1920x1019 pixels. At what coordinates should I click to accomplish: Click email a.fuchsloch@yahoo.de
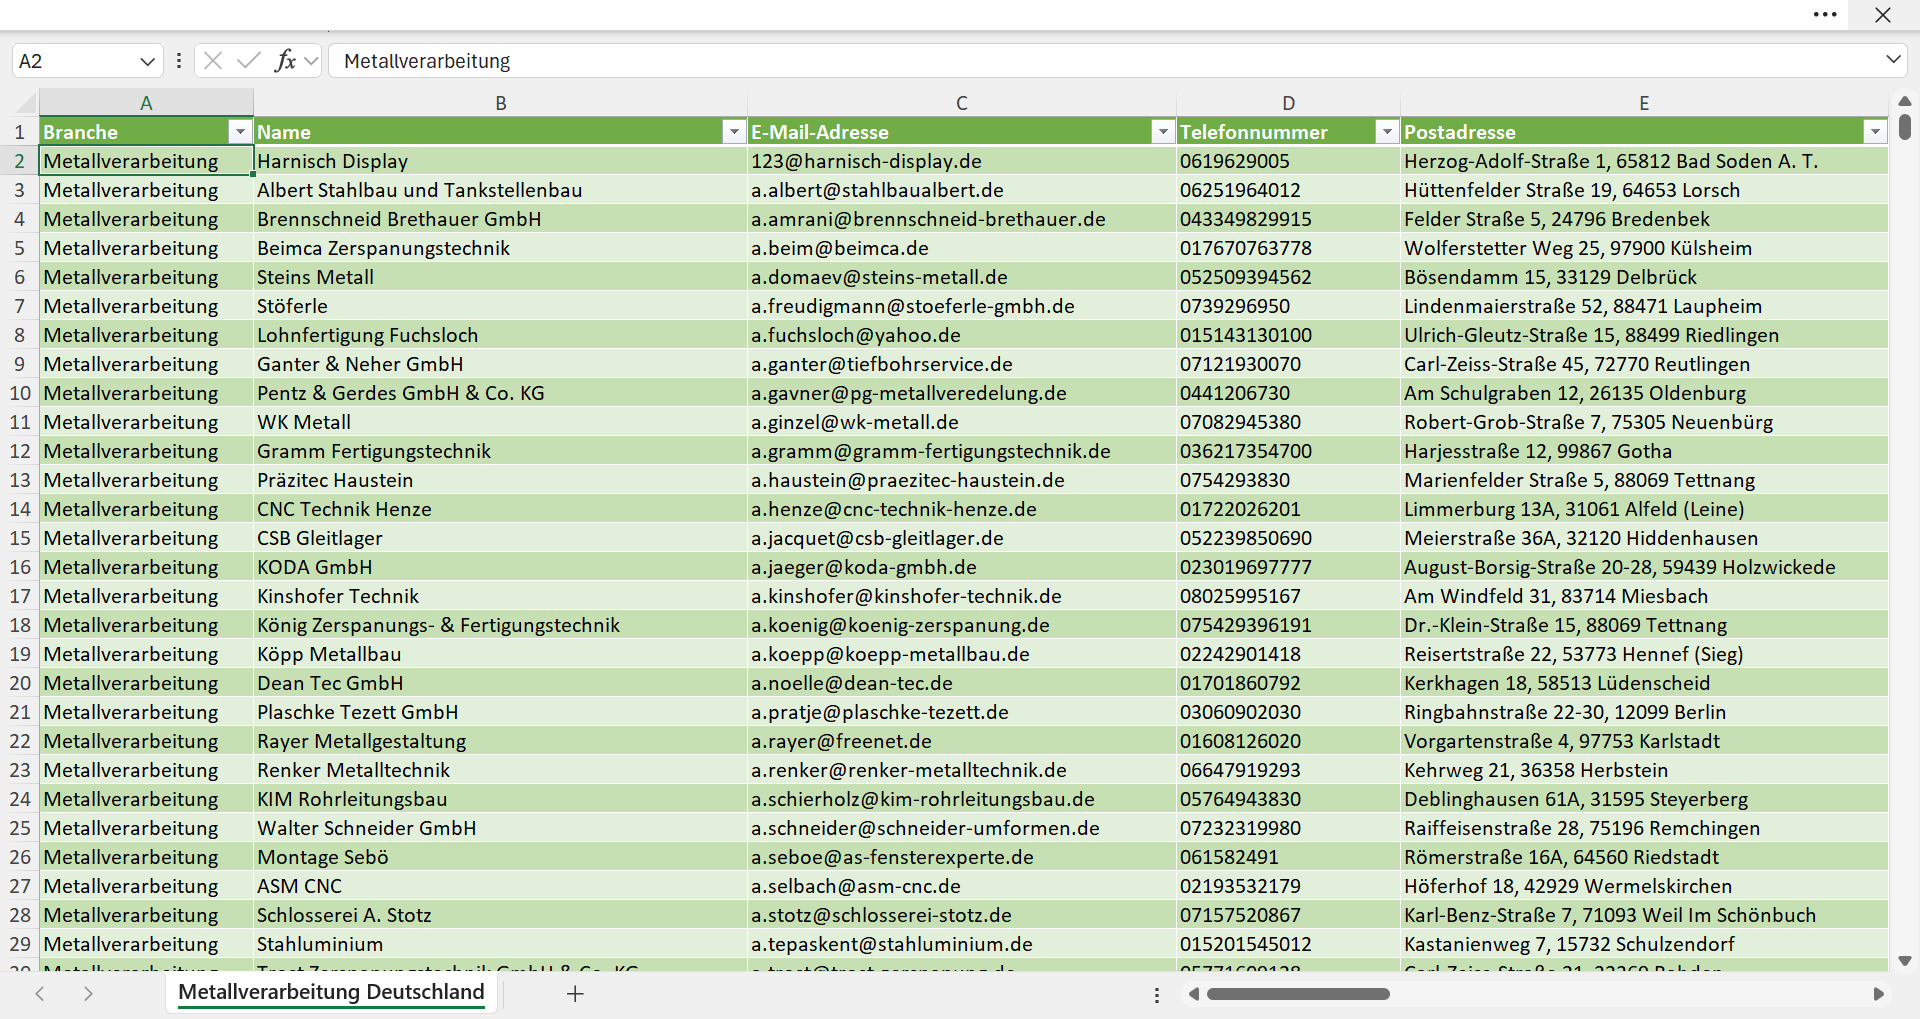[x=962, y=335]
